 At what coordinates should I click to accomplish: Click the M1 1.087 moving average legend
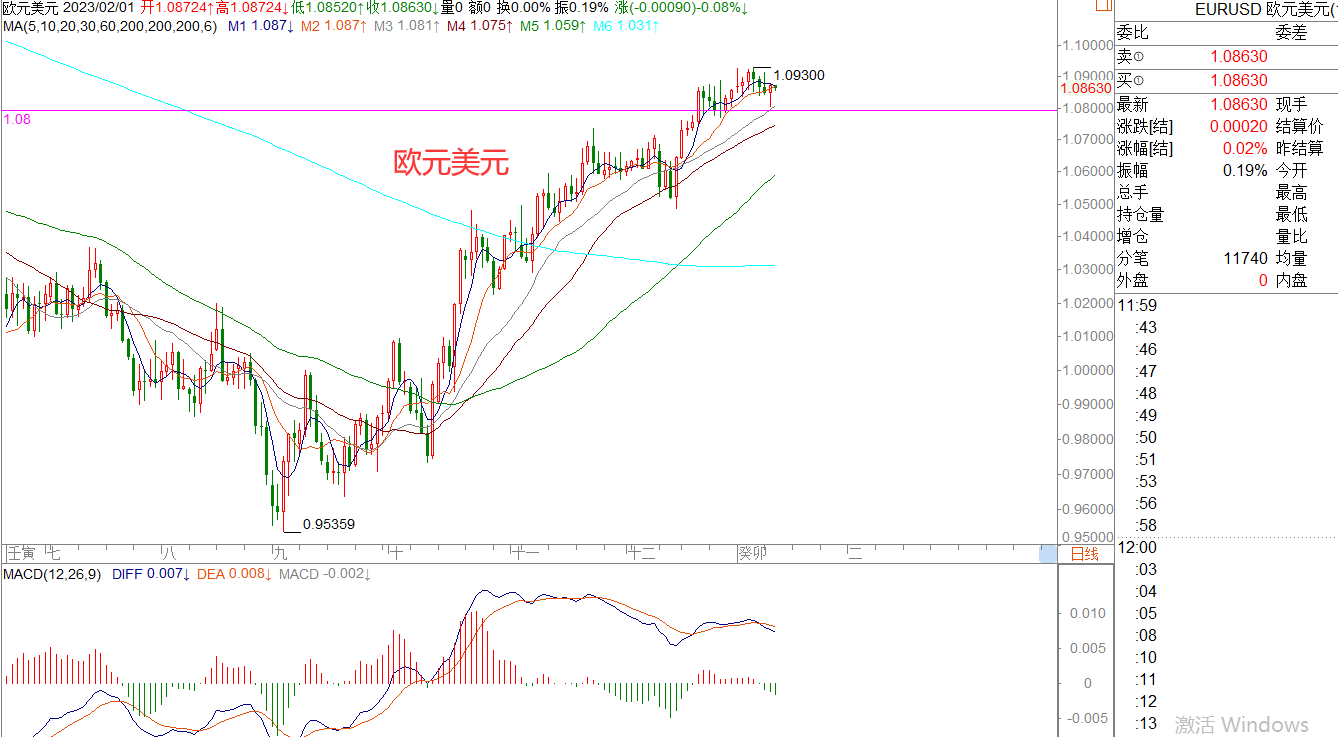click(260, 25)
